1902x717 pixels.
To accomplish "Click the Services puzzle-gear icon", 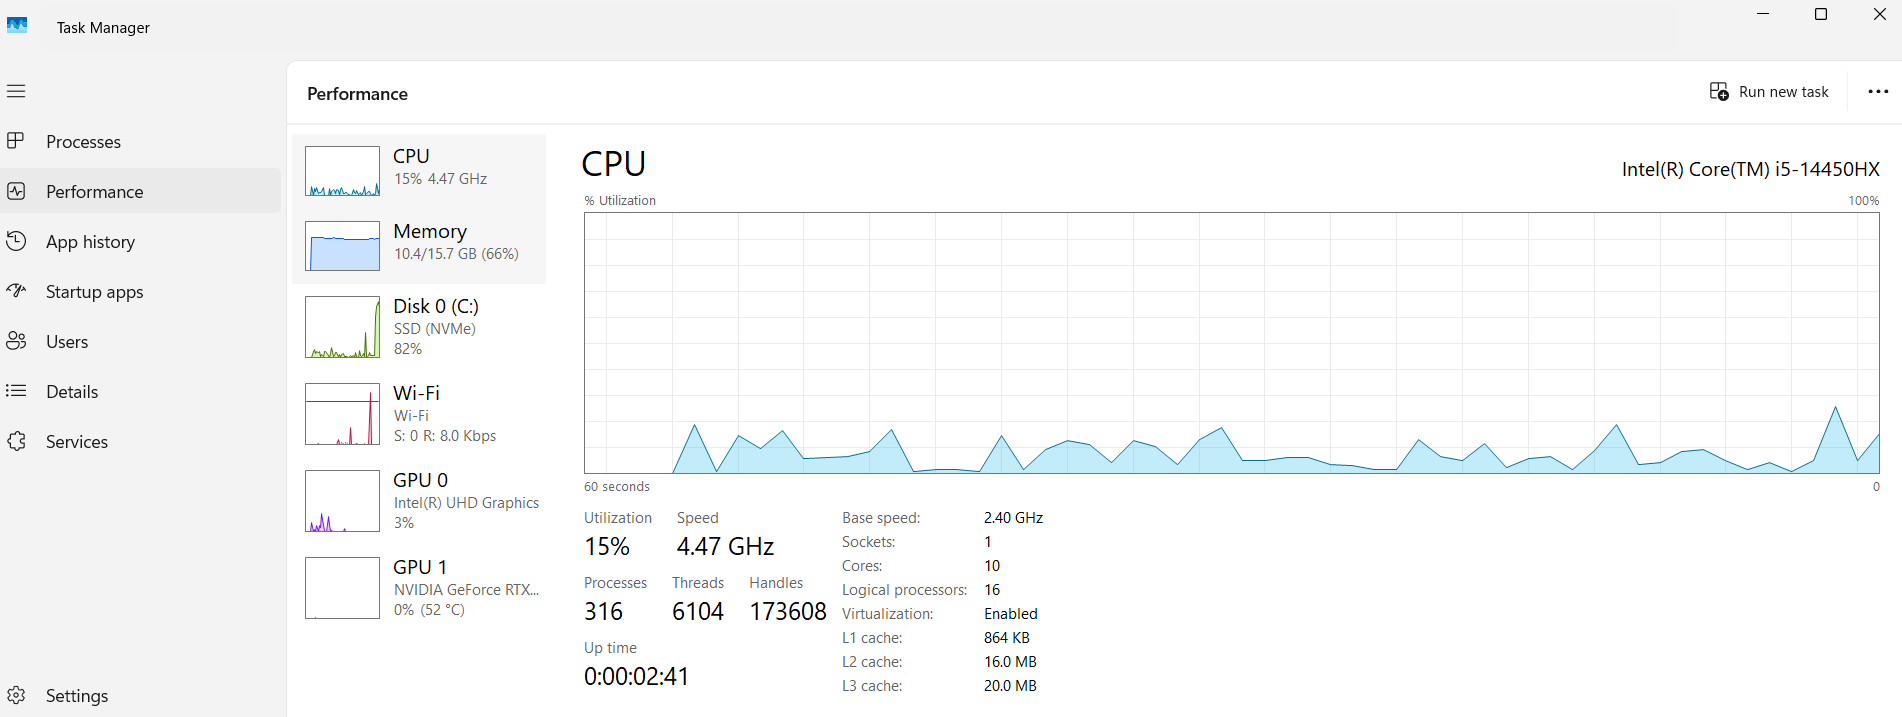I will [16, 441].
